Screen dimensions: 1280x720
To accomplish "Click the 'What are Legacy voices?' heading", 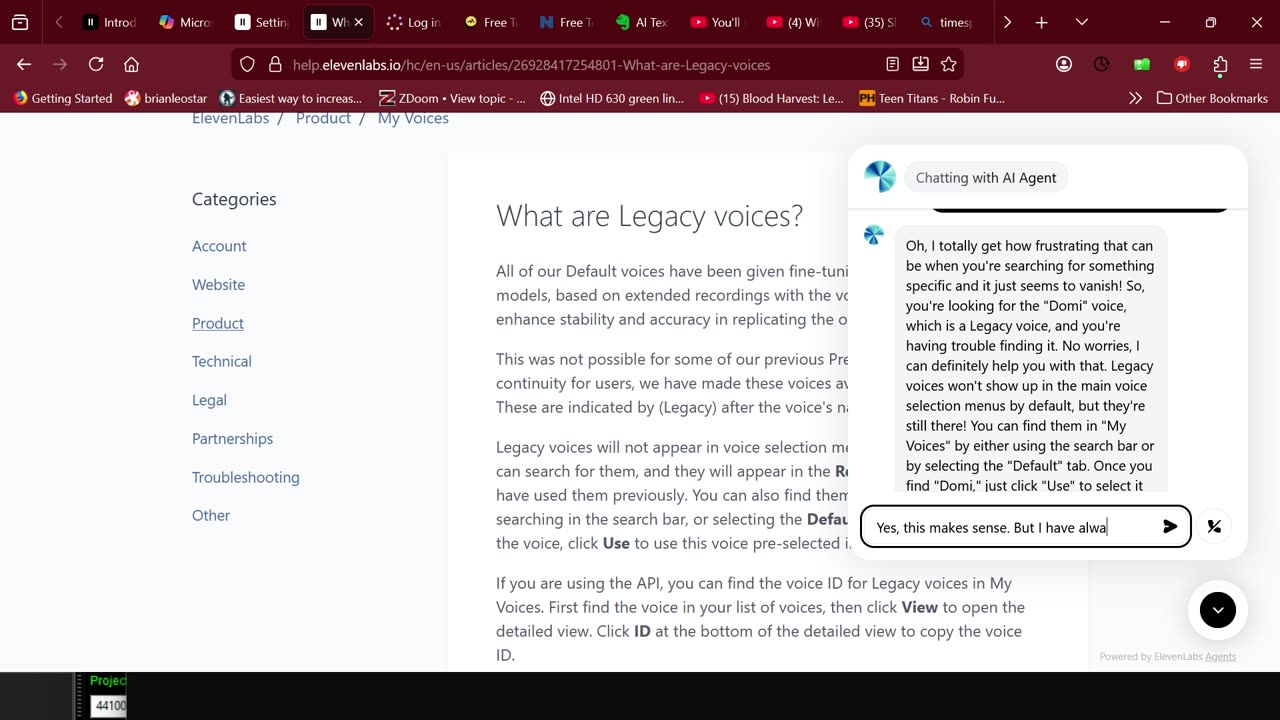I will point(649,215).
